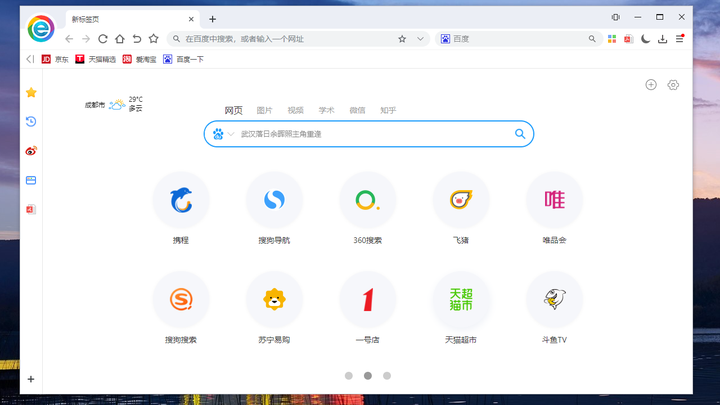Viewport: 720px width, 405px height.
Task: Reload the page with refresh icon
Action: [x=103, y=39]
